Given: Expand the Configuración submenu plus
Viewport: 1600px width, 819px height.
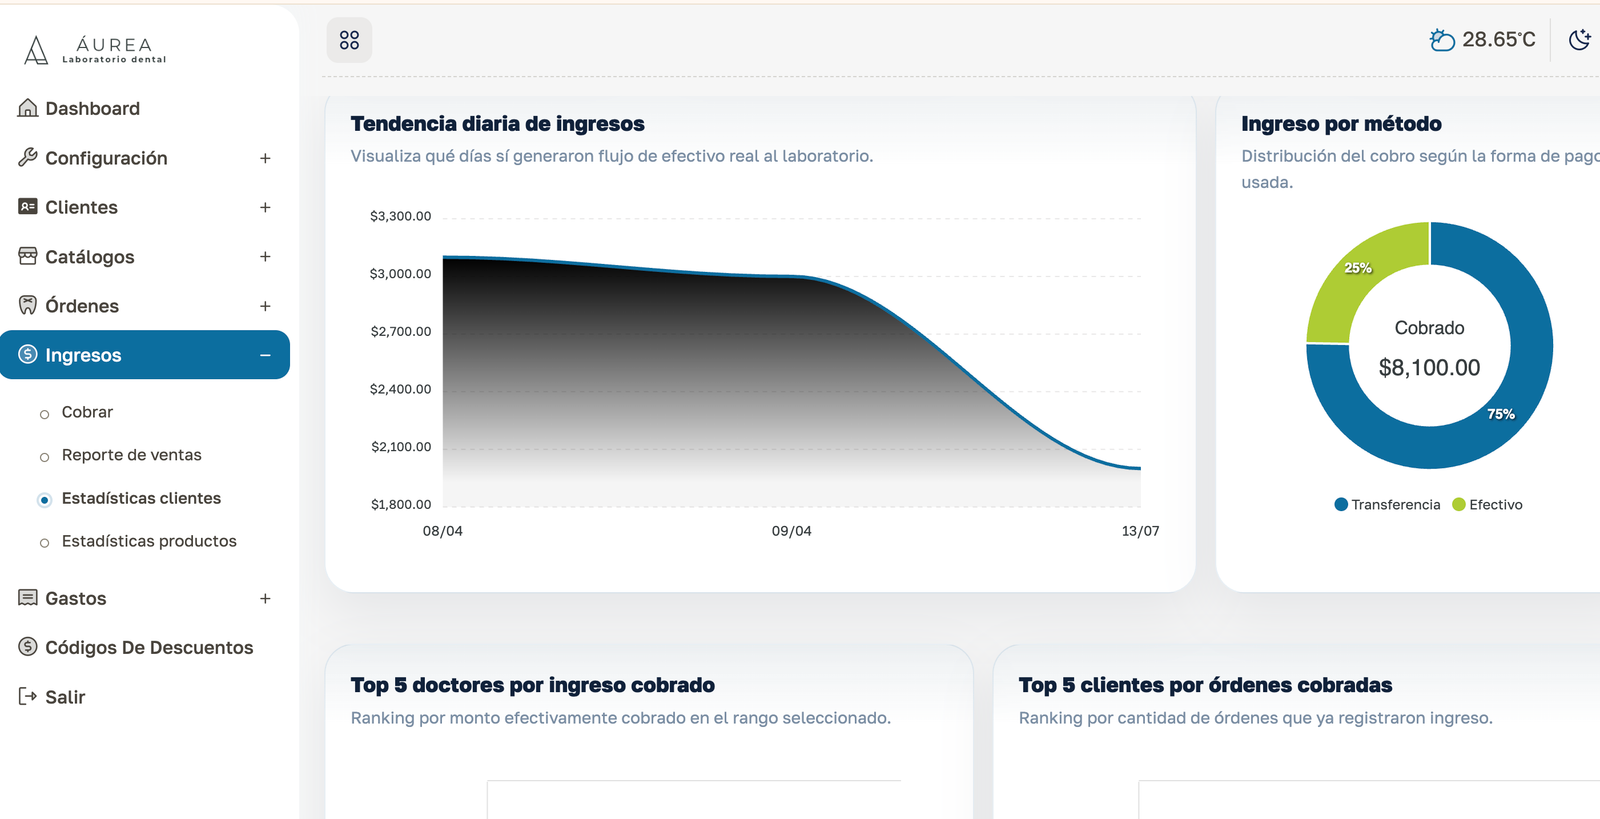Looking at the screenshot, I should tap(265, 158).
